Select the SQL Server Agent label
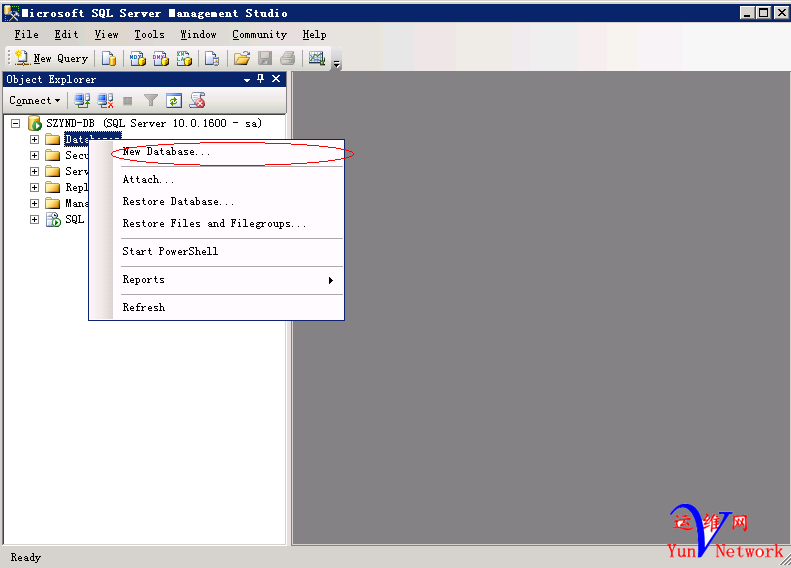The image size is (791, 568). click(x=75, y=219)
